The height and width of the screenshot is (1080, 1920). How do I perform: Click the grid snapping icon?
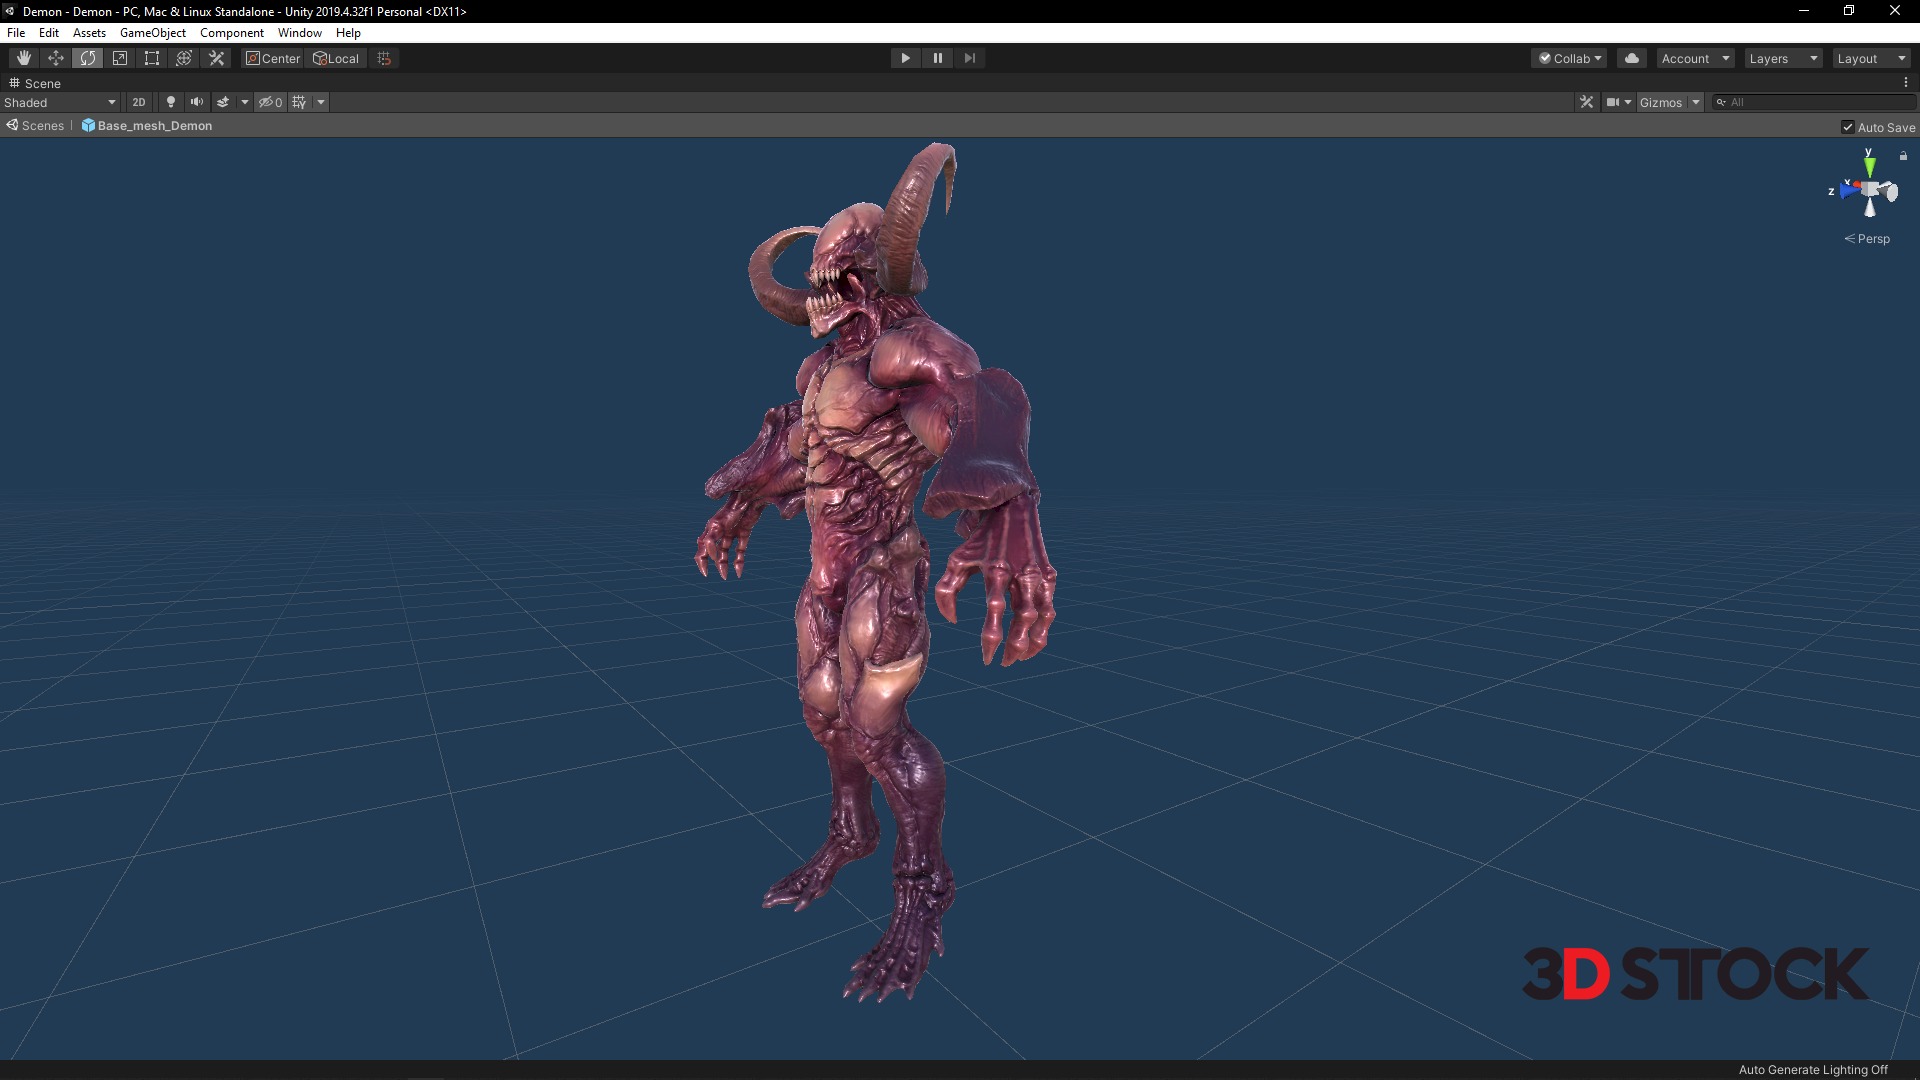click(384, 58)
